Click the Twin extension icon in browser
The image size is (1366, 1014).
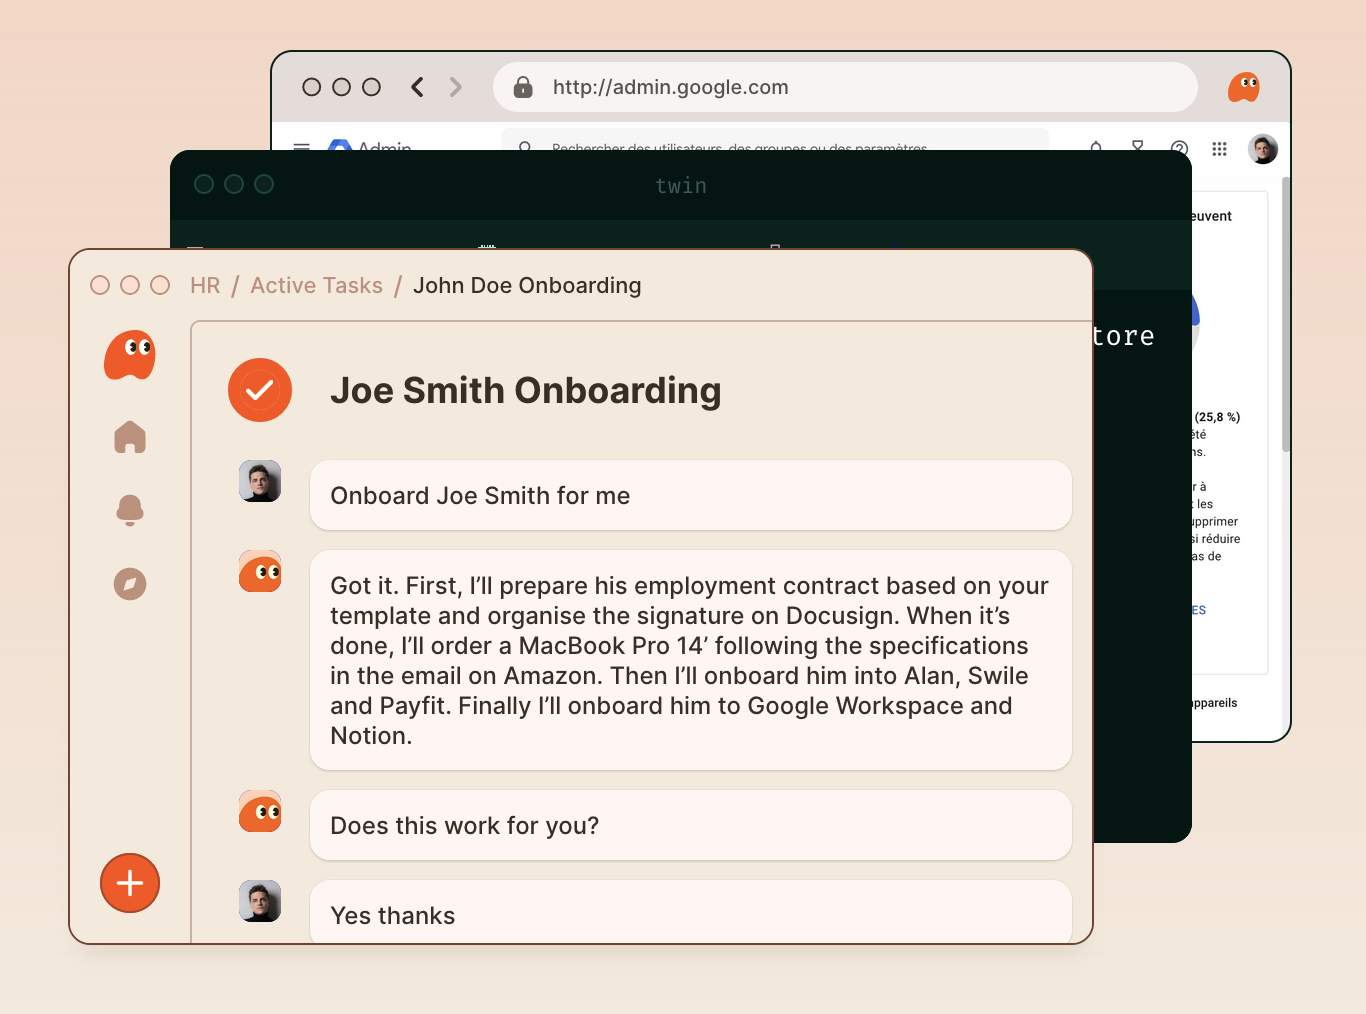pyautogui.click(x=1244, y=87)
